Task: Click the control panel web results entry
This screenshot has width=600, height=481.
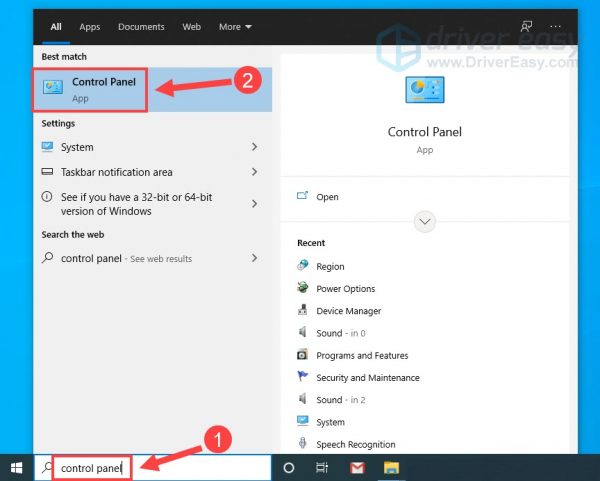Action: pos(125,258)
